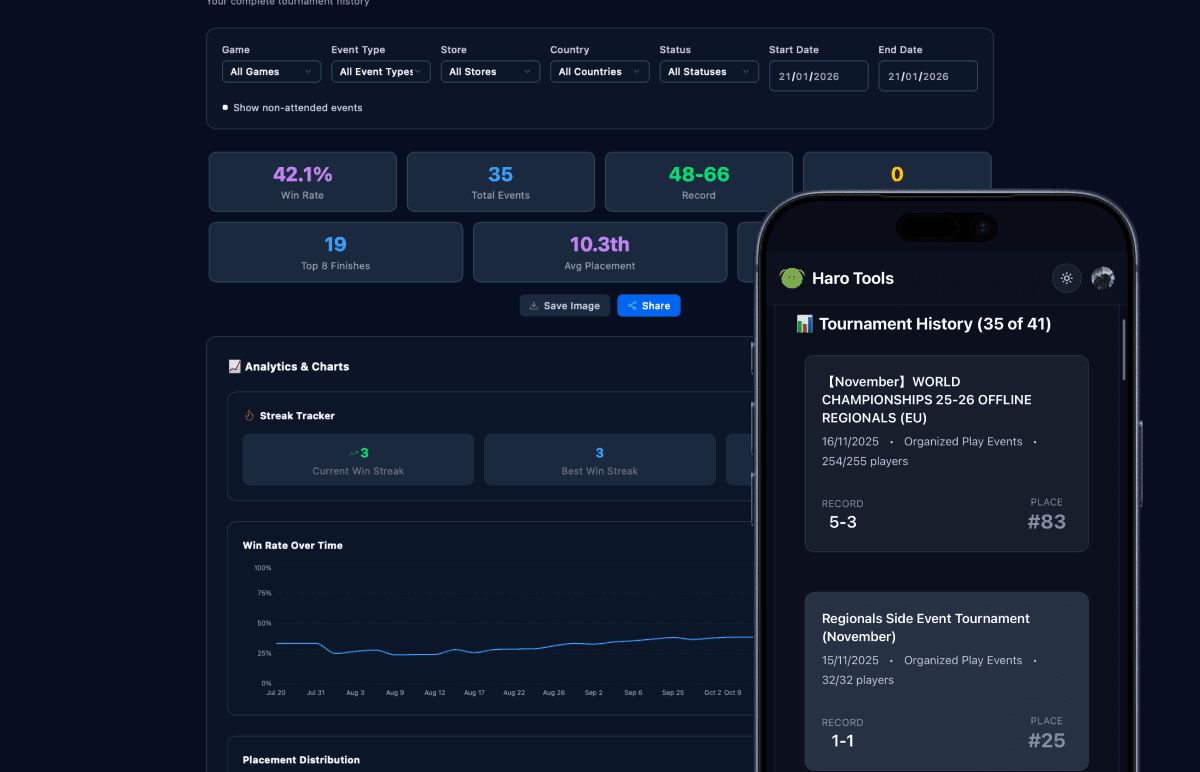This screenshot has height=772, width=1200.
Task: Enable Show non-attended events
Action: point(224,107)
